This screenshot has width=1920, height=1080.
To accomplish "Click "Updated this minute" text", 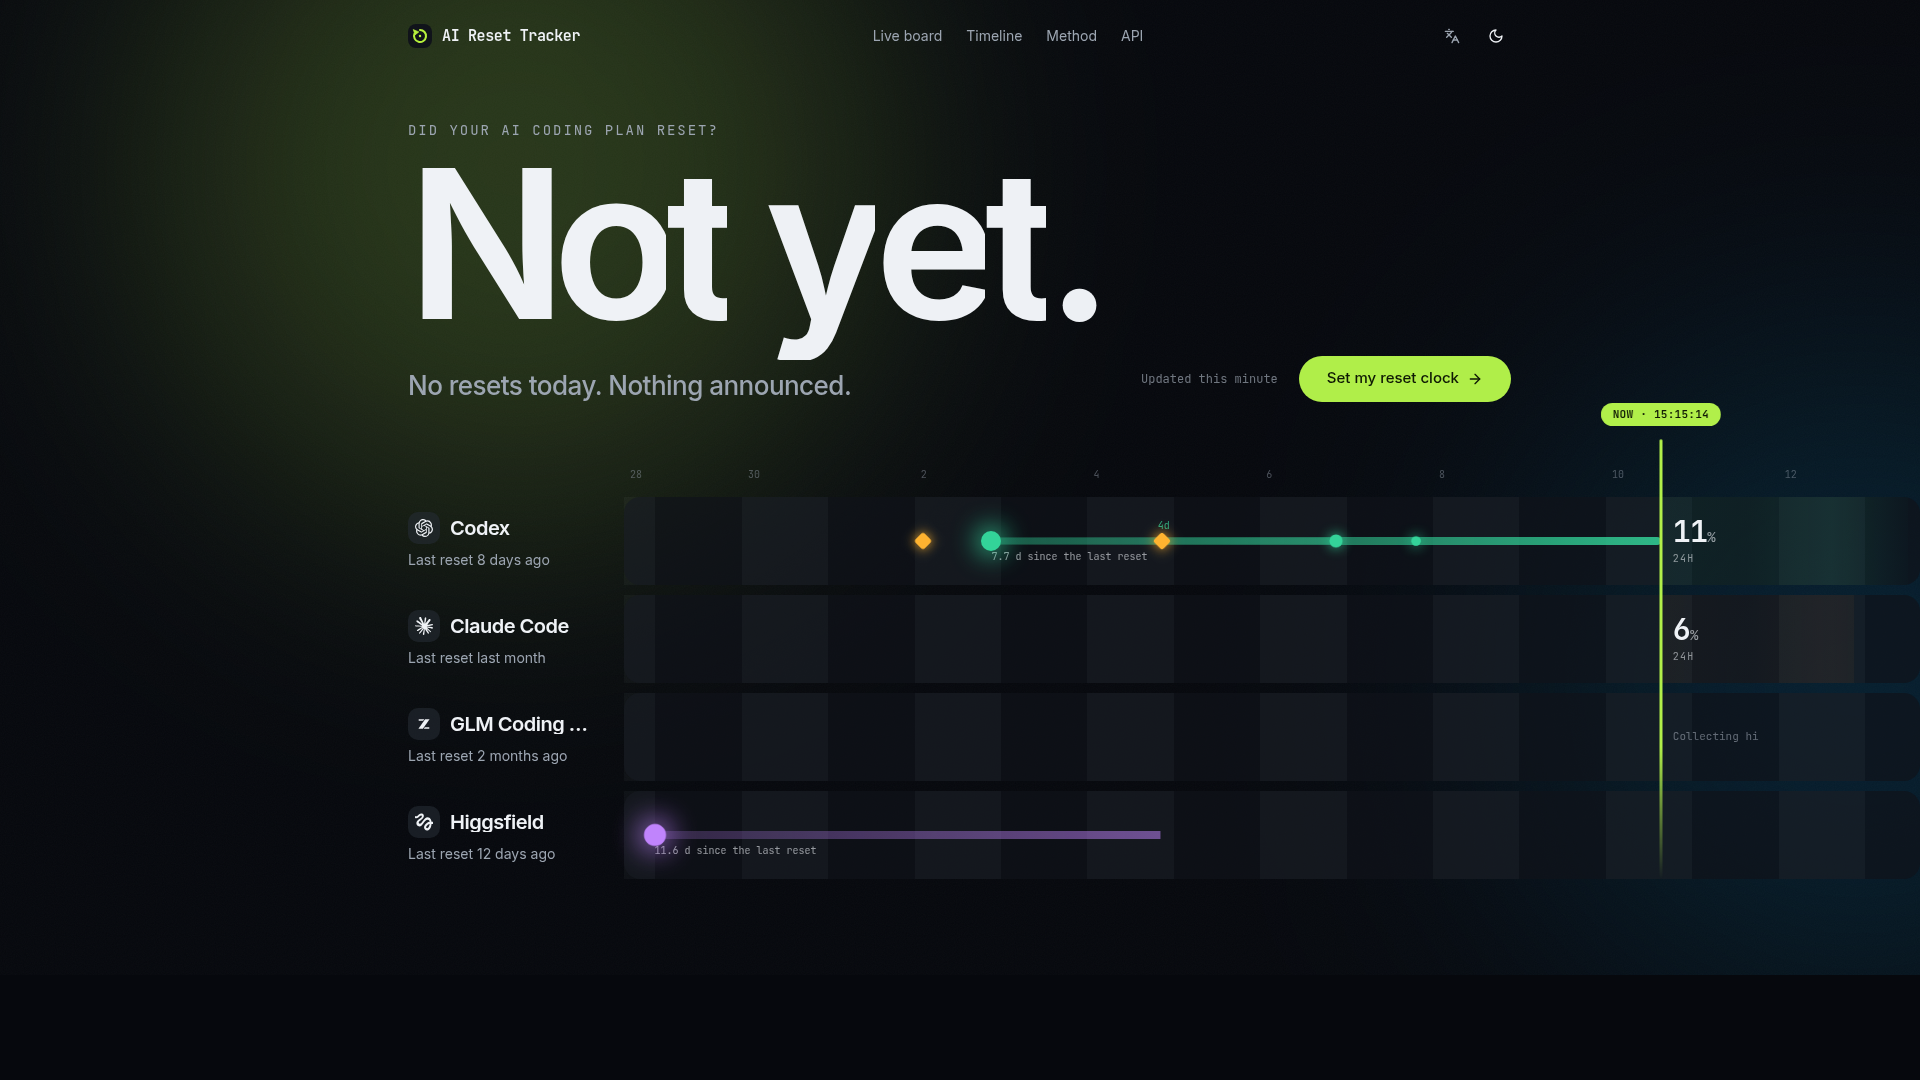I will 1209,379.
